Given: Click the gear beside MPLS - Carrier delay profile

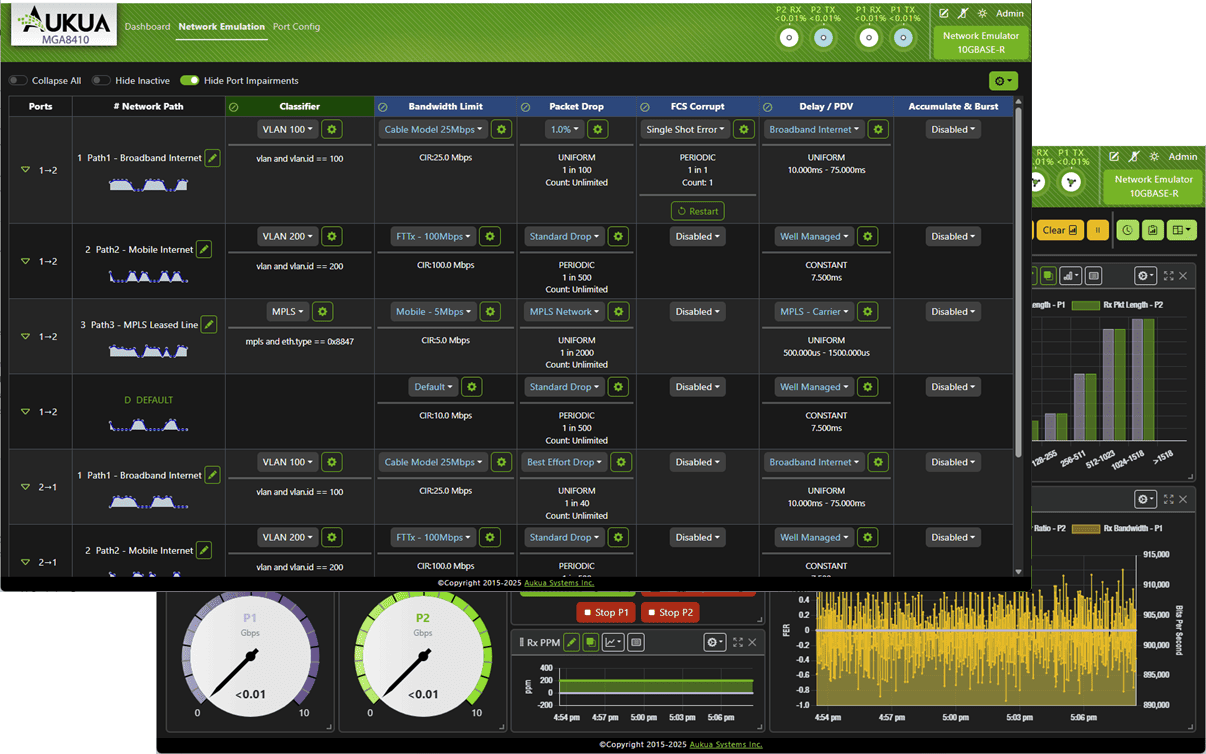Looking at the screenshot, I should point(868,312).
